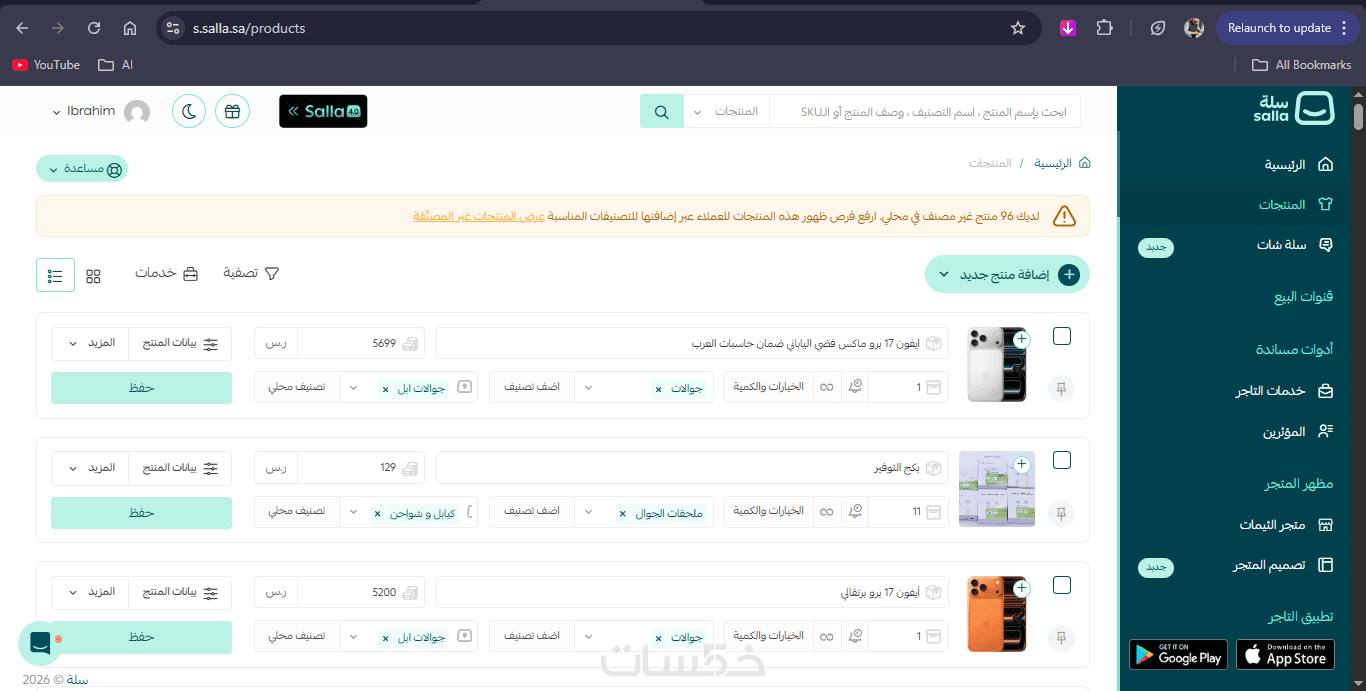Toggle unlimited quantity for بكج التوفير

point(826,512)
